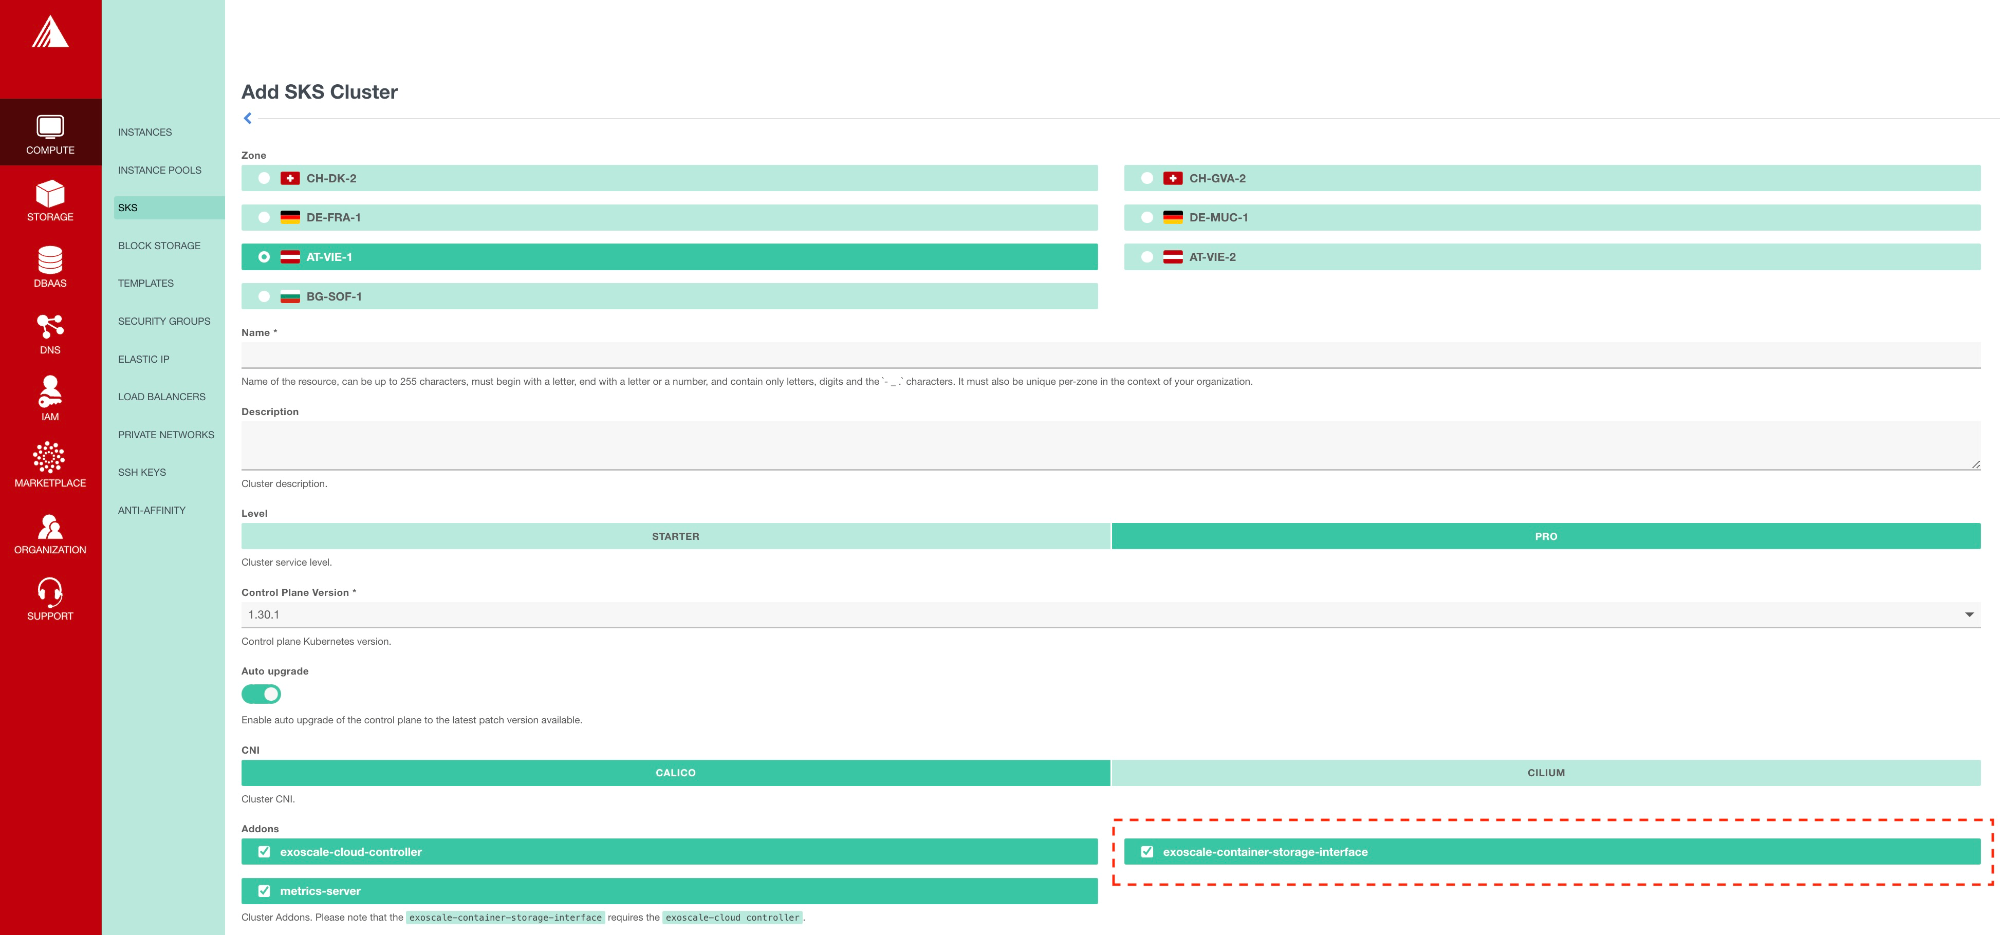Focus the cluster Name input field
The image size is (2000, 935).
1111,355
